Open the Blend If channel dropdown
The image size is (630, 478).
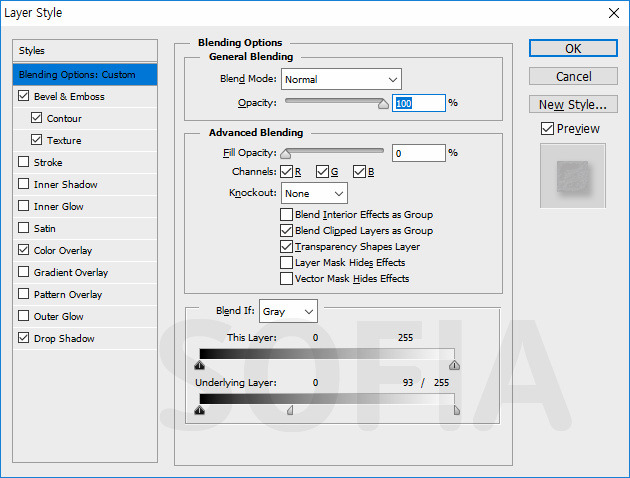pos(288,311)
